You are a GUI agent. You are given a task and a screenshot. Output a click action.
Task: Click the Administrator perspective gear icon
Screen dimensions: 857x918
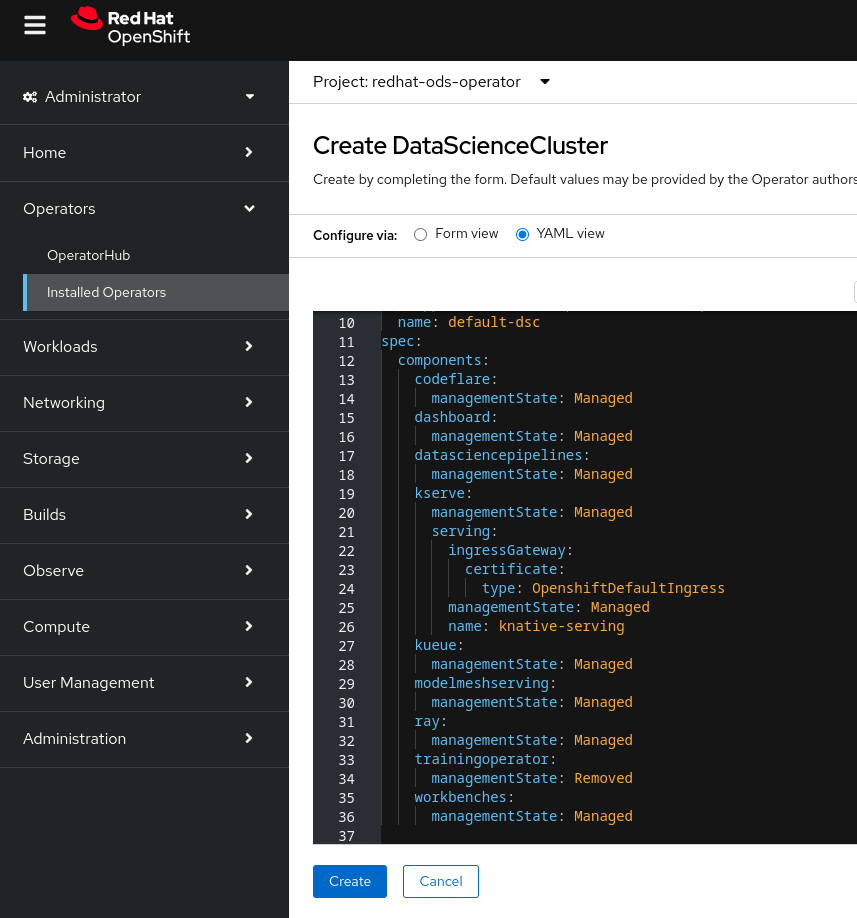pyautogui.click(x=30, y=97)
